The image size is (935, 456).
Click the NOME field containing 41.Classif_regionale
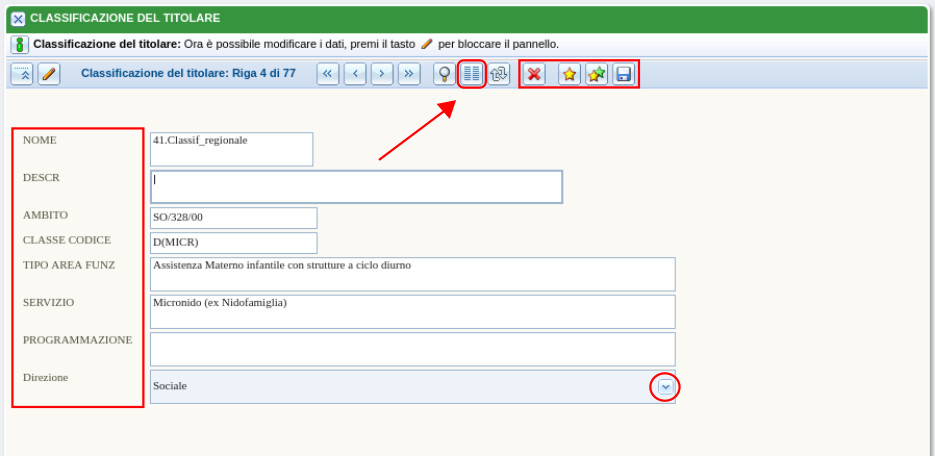[231, 149]
